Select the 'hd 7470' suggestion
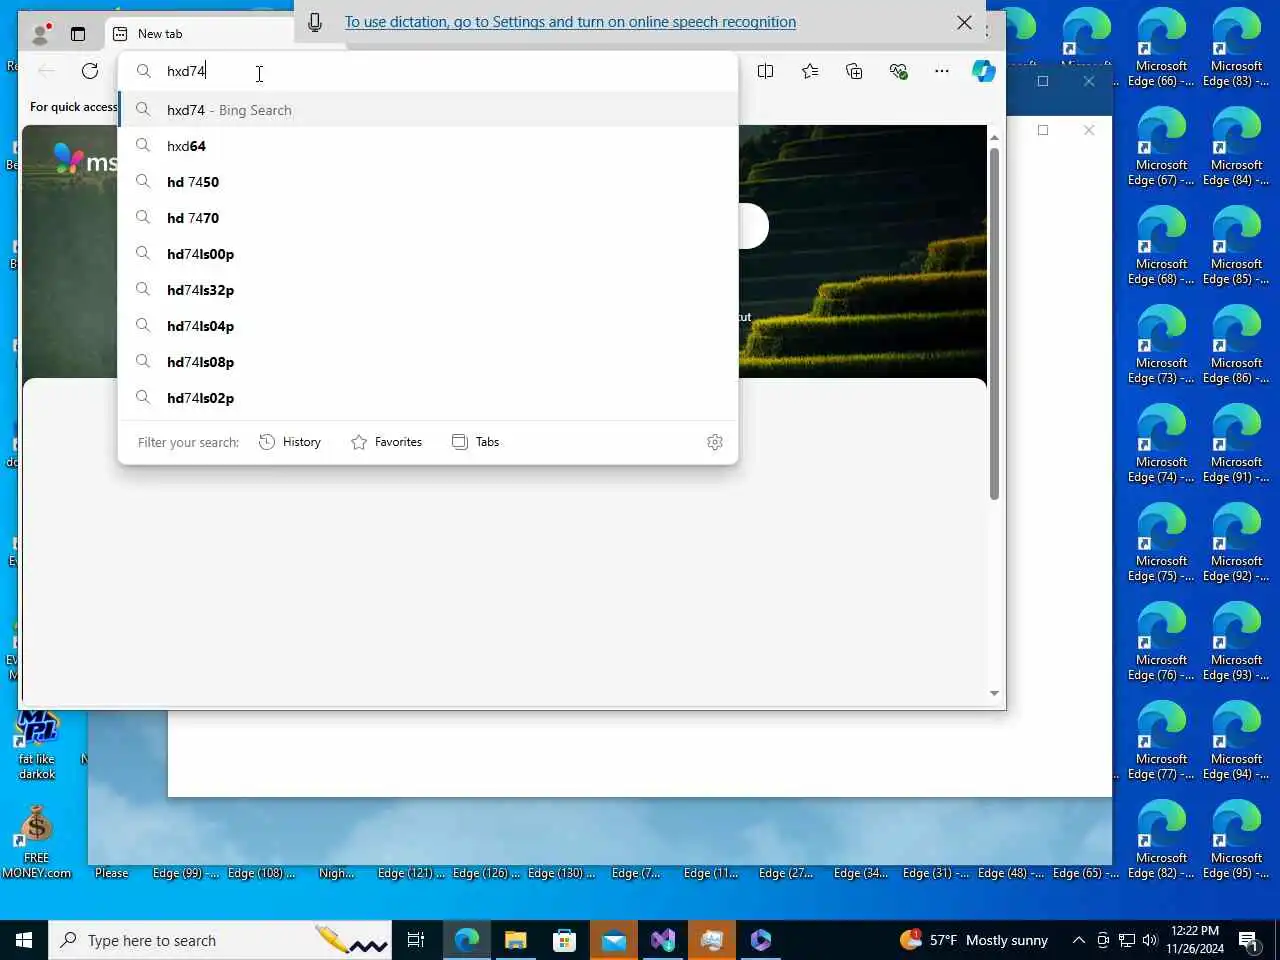Viewport: 1280px width, 960px height. click(x=428, y=218)
